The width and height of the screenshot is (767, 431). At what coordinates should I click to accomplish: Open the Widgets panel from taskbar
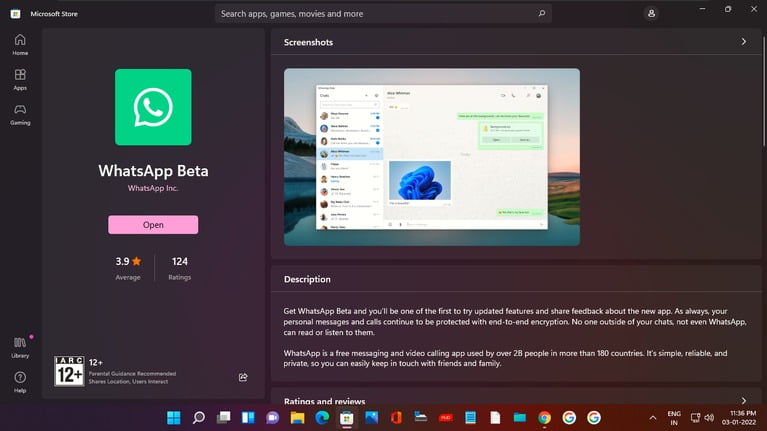pos(248,417)
